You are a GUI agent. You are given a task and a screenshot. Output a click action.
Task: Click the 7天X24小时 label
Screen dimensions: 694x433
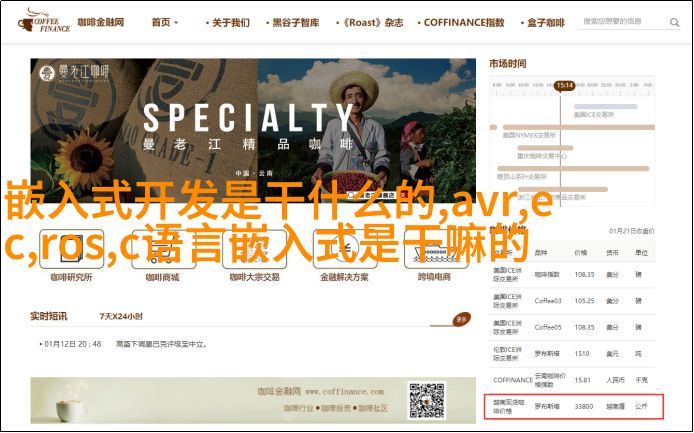[x=121, y=317]
